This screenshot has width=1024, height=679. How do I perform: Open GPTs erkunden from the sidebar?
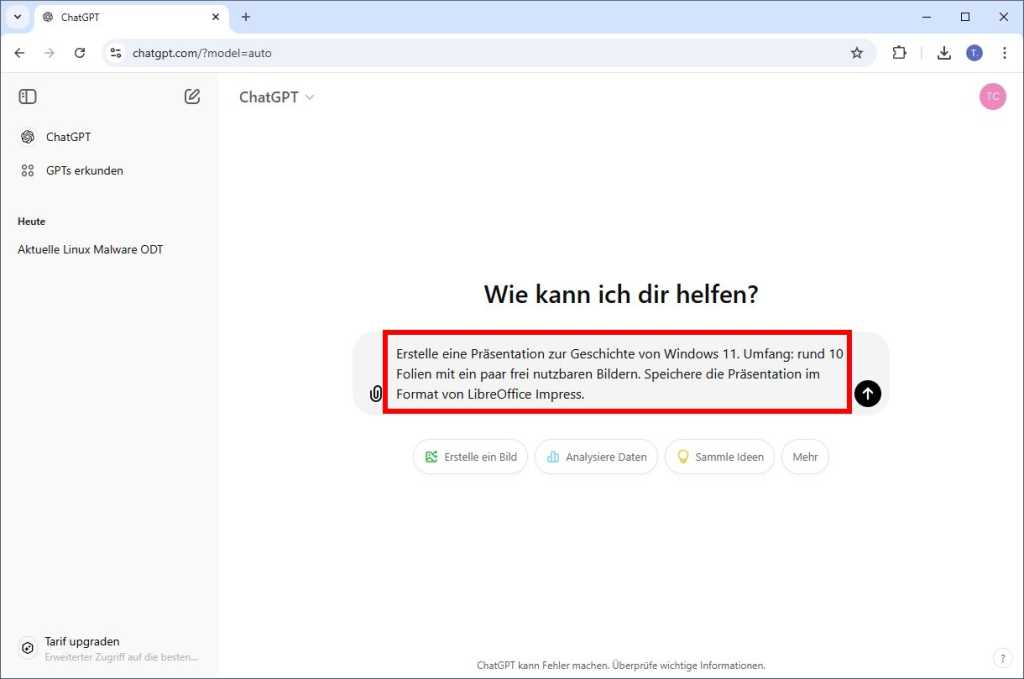tap(84, 170)
